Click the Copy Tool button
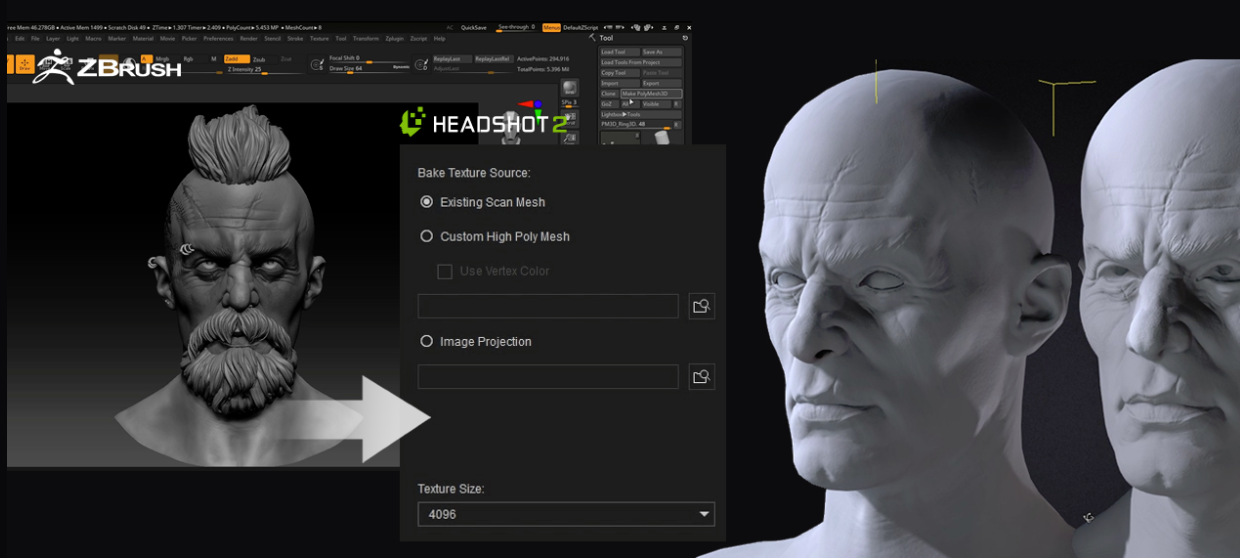This screenshot has height=558, width=1240. click(x=620, y=73)
